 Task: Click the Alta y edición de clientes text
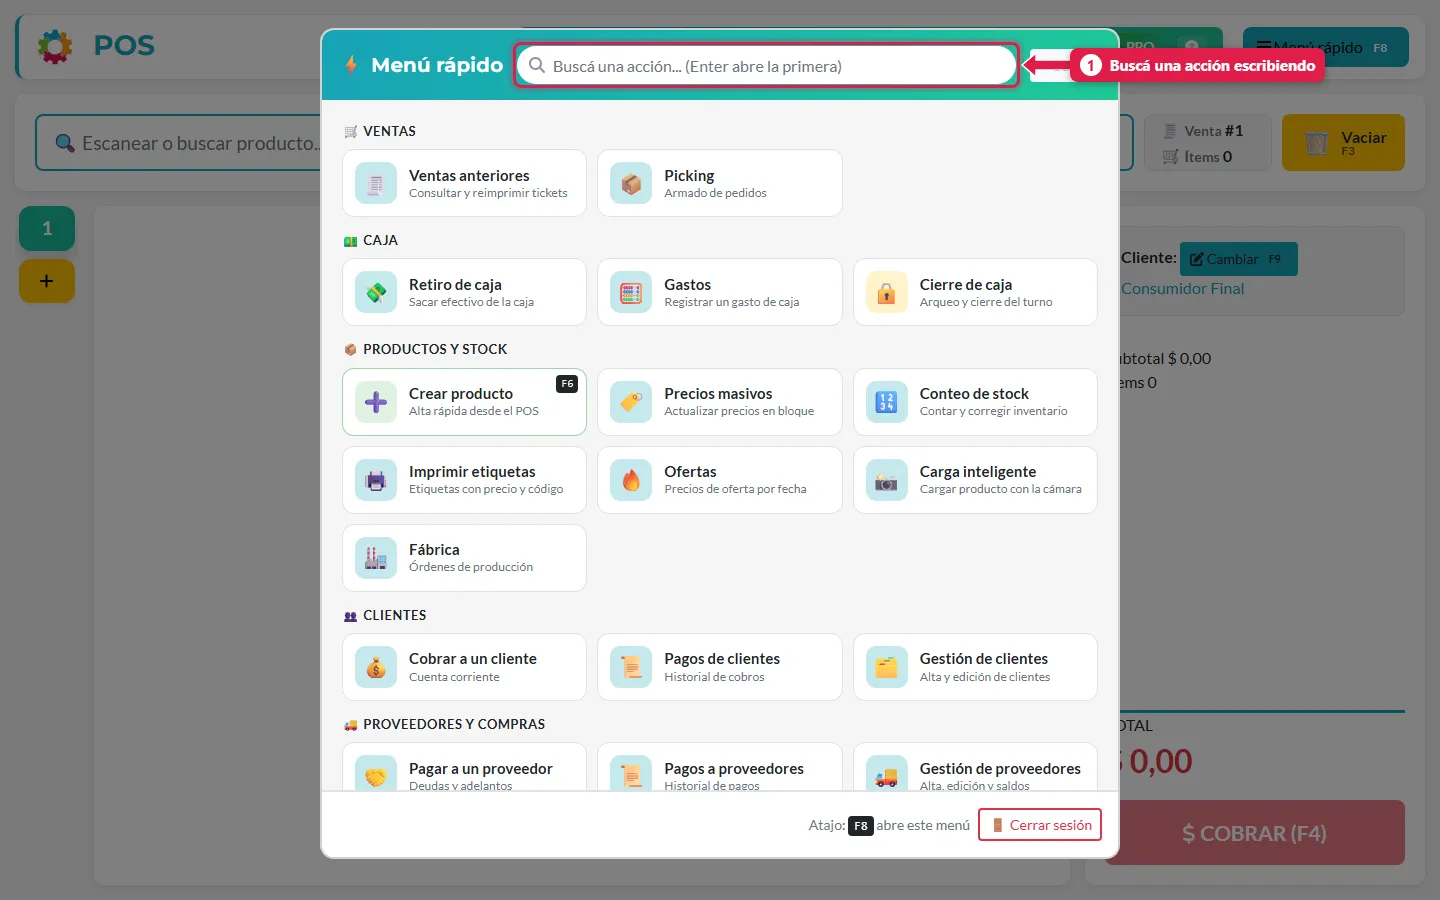tap(985, 677)
